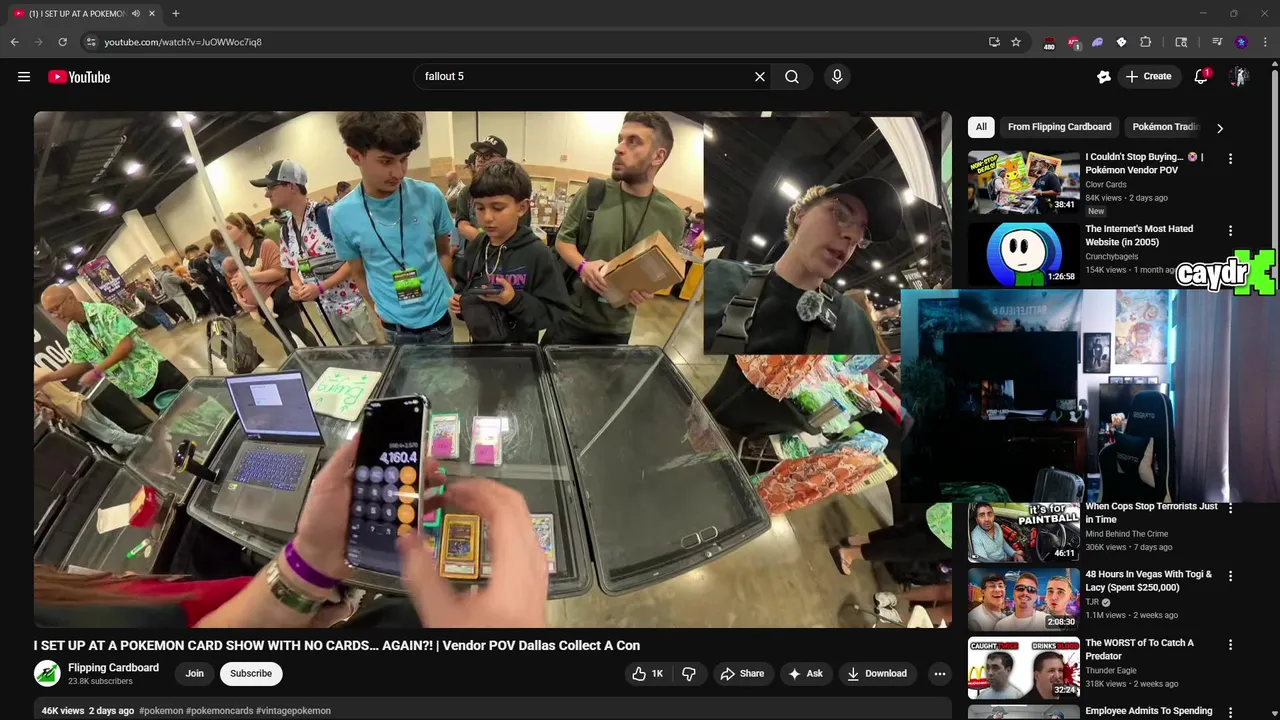The image size is (1280, 720).
Task: Open the When Cops Stop Terrorists title
Action: tap(1151, 513)
